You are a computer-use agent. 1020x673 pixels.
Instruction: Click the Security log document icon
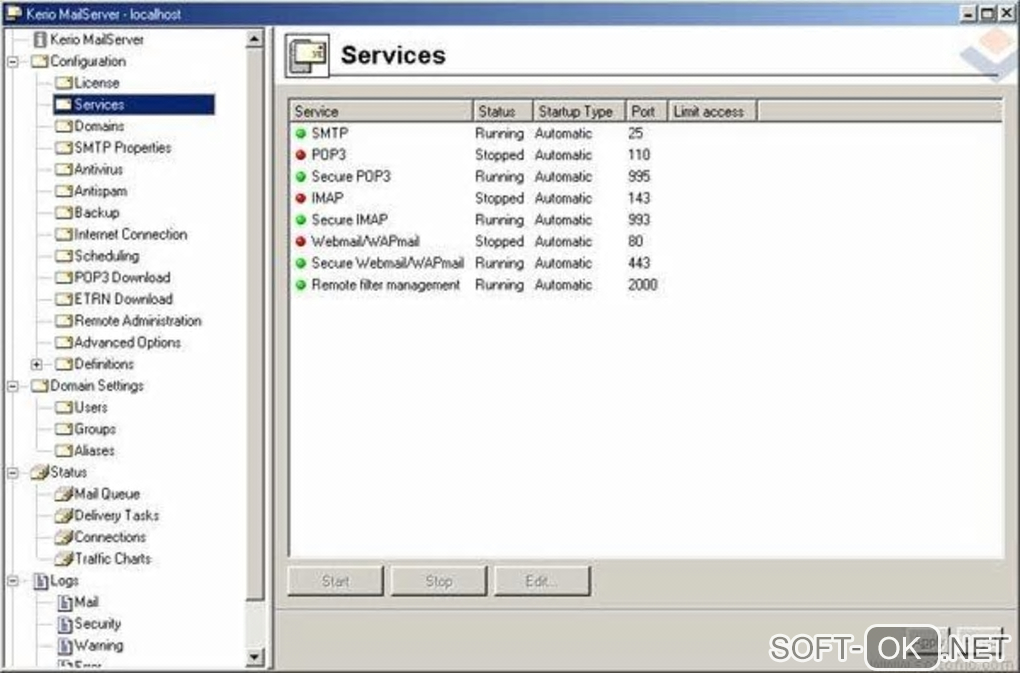click(64, 624)
